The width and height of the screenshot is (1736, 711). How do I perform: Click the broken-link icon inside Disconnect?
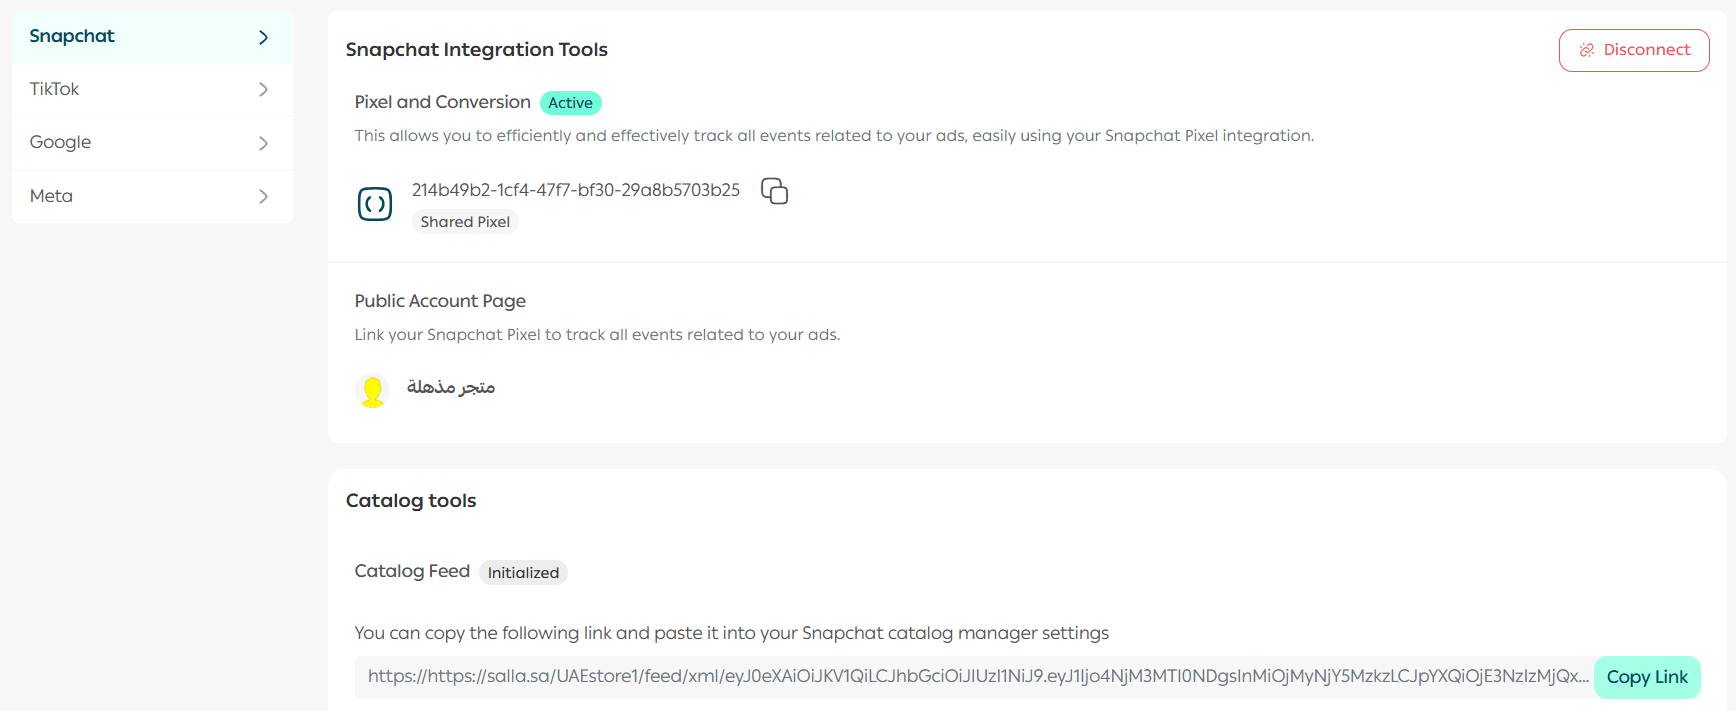(x=1586, y=50)
